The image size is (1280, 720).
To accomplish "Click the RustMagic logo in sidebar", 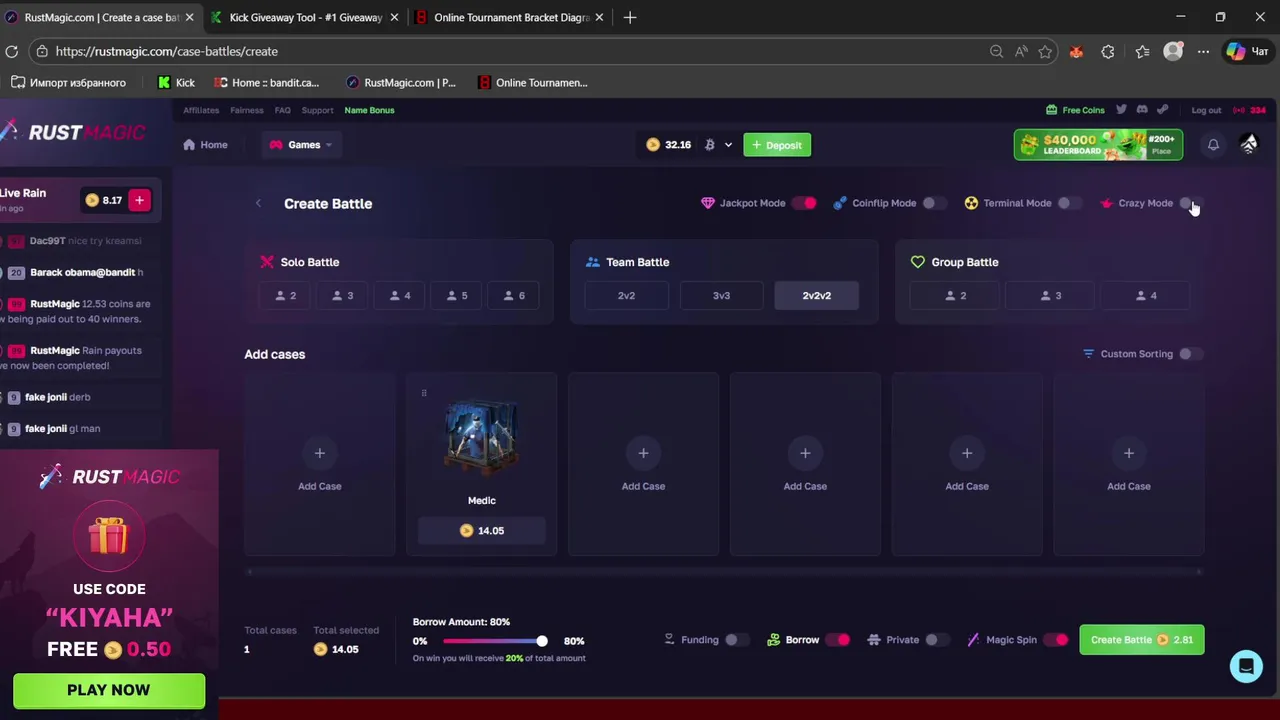I will point(73,132).
